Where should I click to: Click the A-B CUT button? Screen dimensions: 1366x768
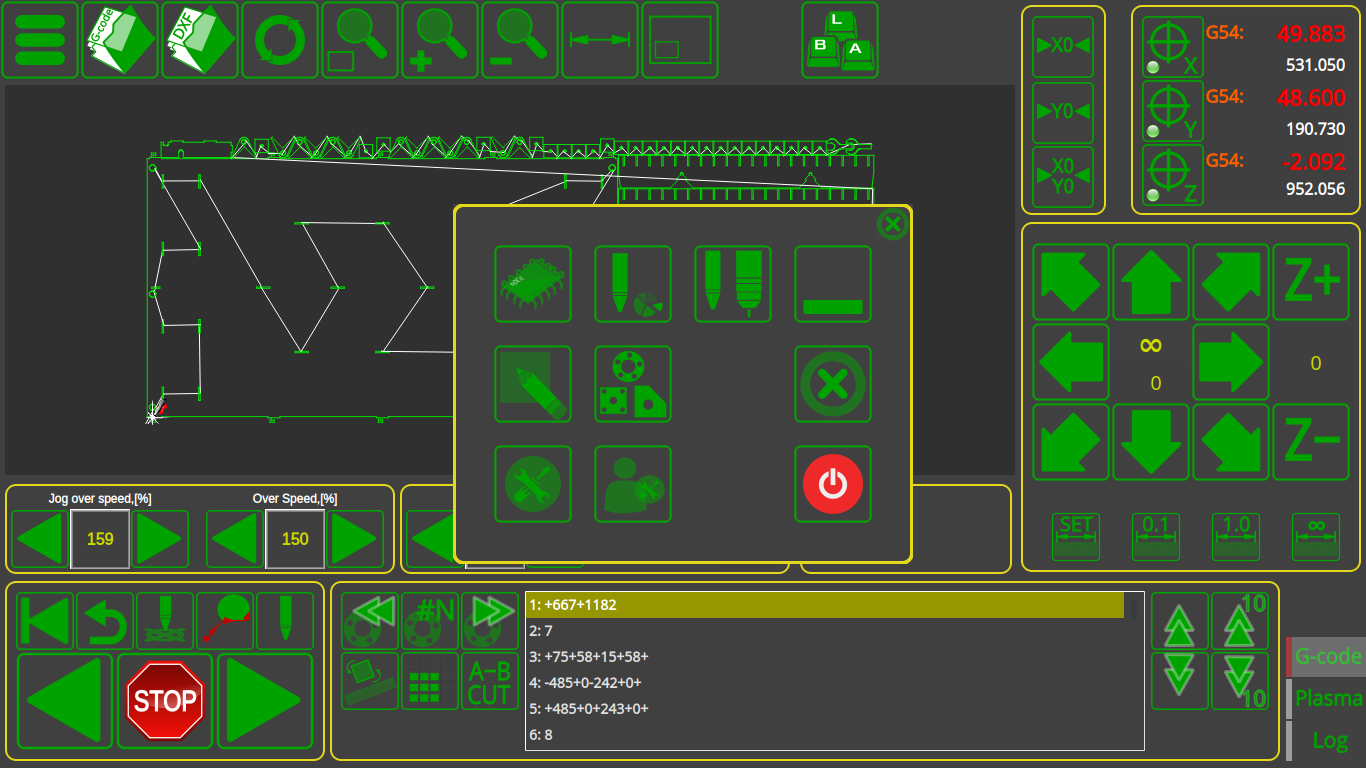(489, 682)
